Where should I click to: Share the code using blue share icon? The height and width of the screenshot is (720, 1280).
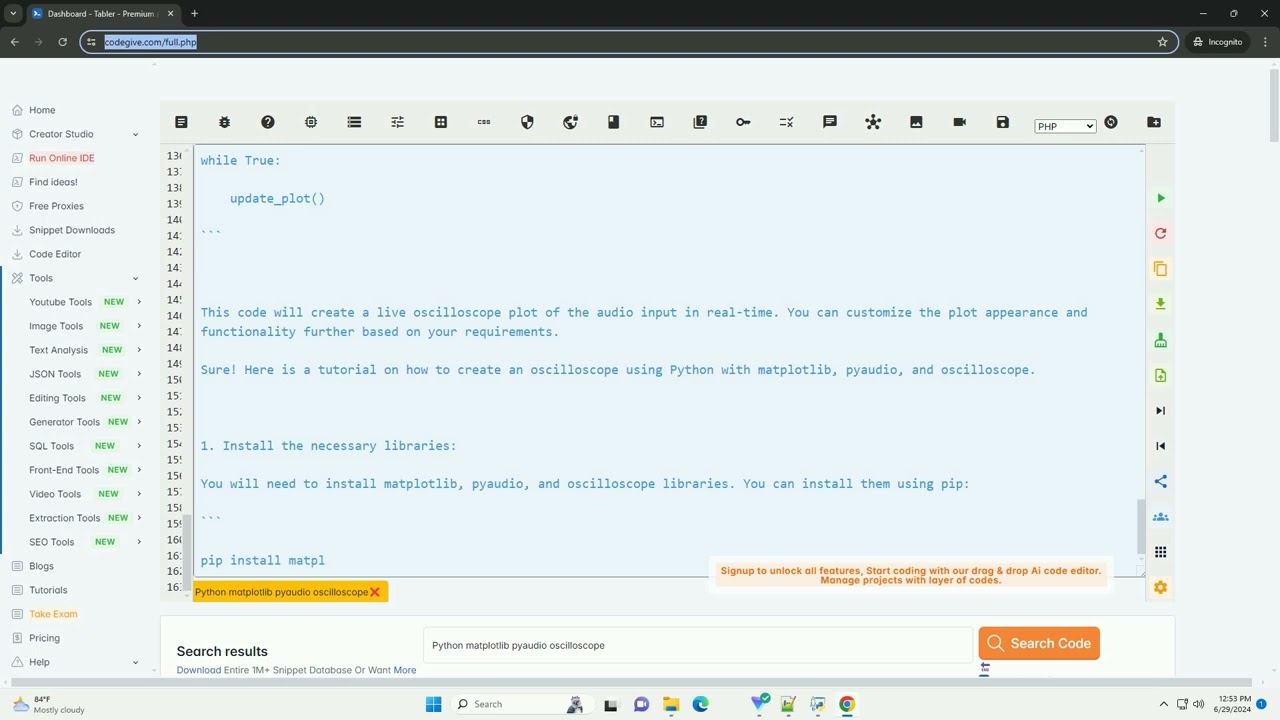[1161, 481]
